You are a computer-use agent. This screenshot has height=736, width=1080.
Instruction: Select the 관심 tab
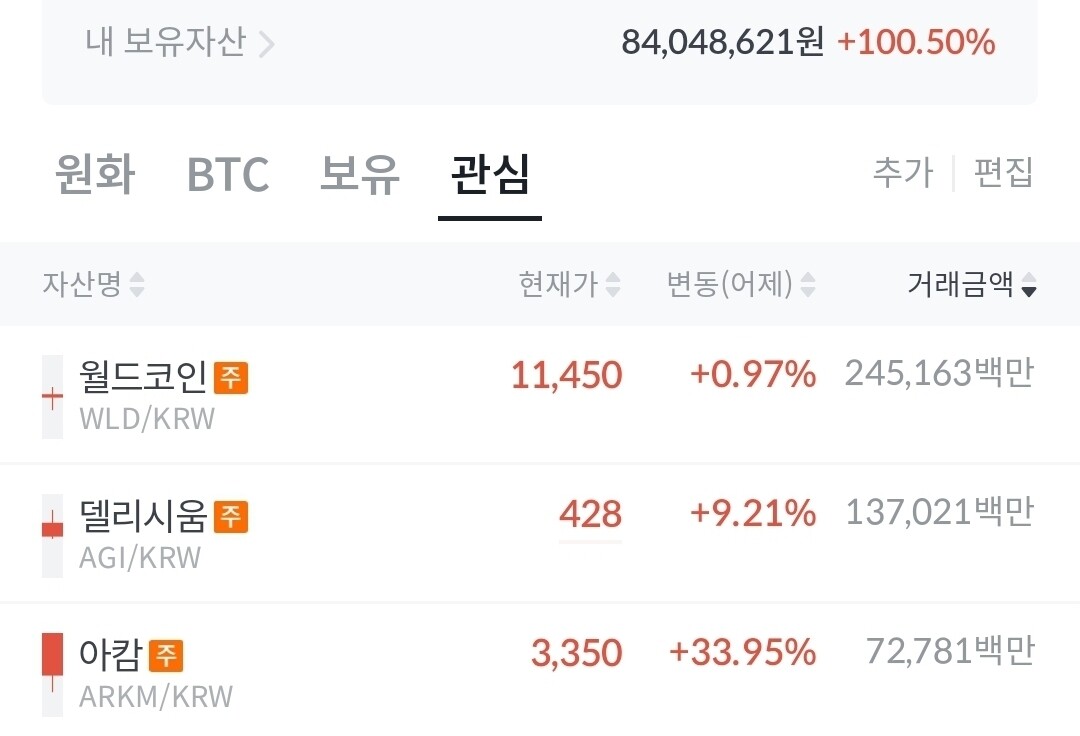(x=490, y=175)
